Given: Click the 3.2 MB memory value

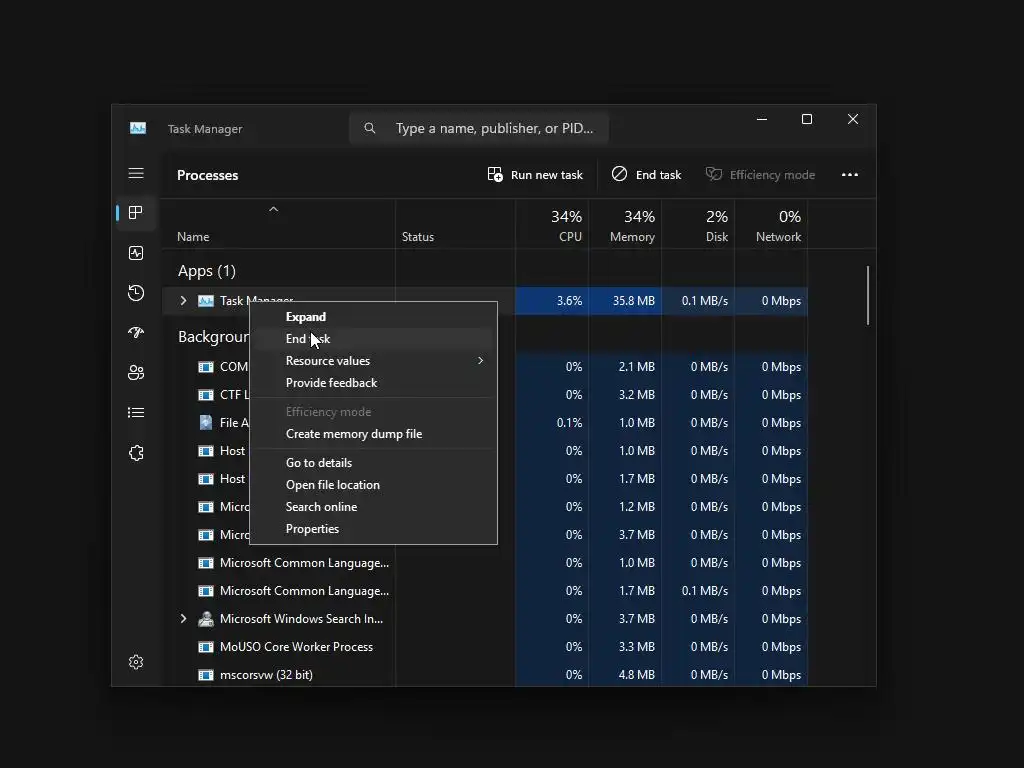Looking at the screenshot, I should (637, 394).
